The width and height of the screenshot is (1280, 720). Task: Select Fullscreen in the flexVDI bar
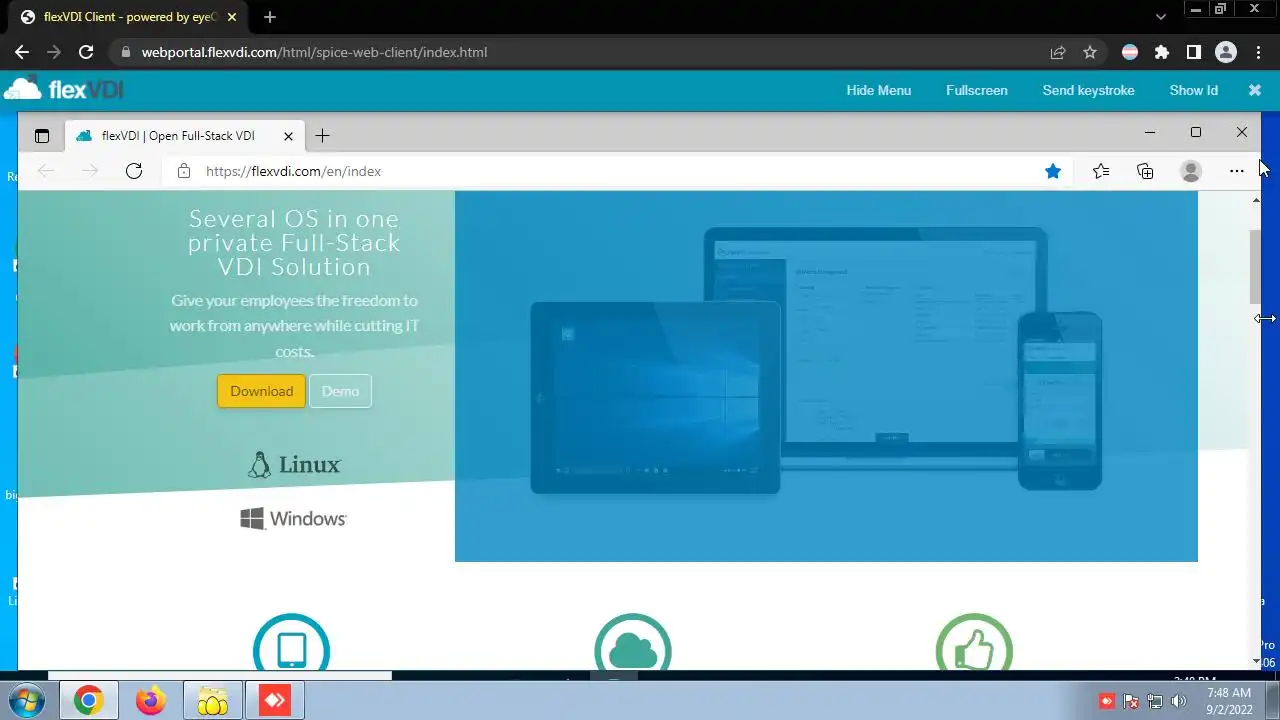point(977,90)
